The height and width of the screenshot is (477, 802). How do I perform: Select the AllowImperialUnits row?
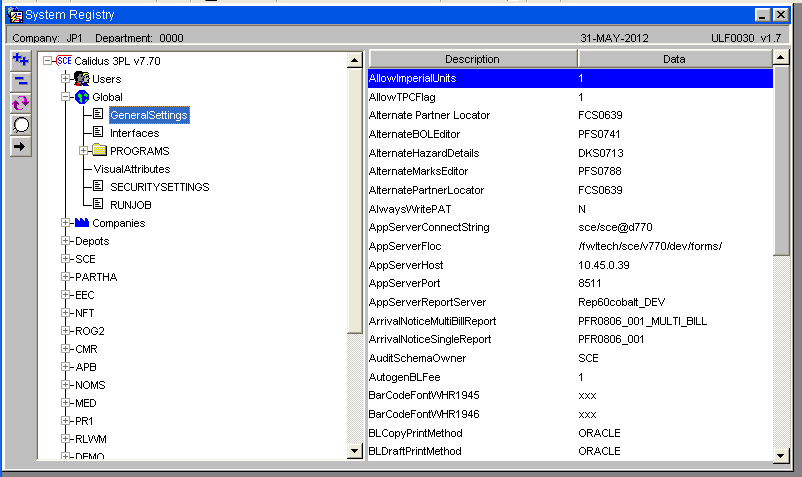point(570,78)
